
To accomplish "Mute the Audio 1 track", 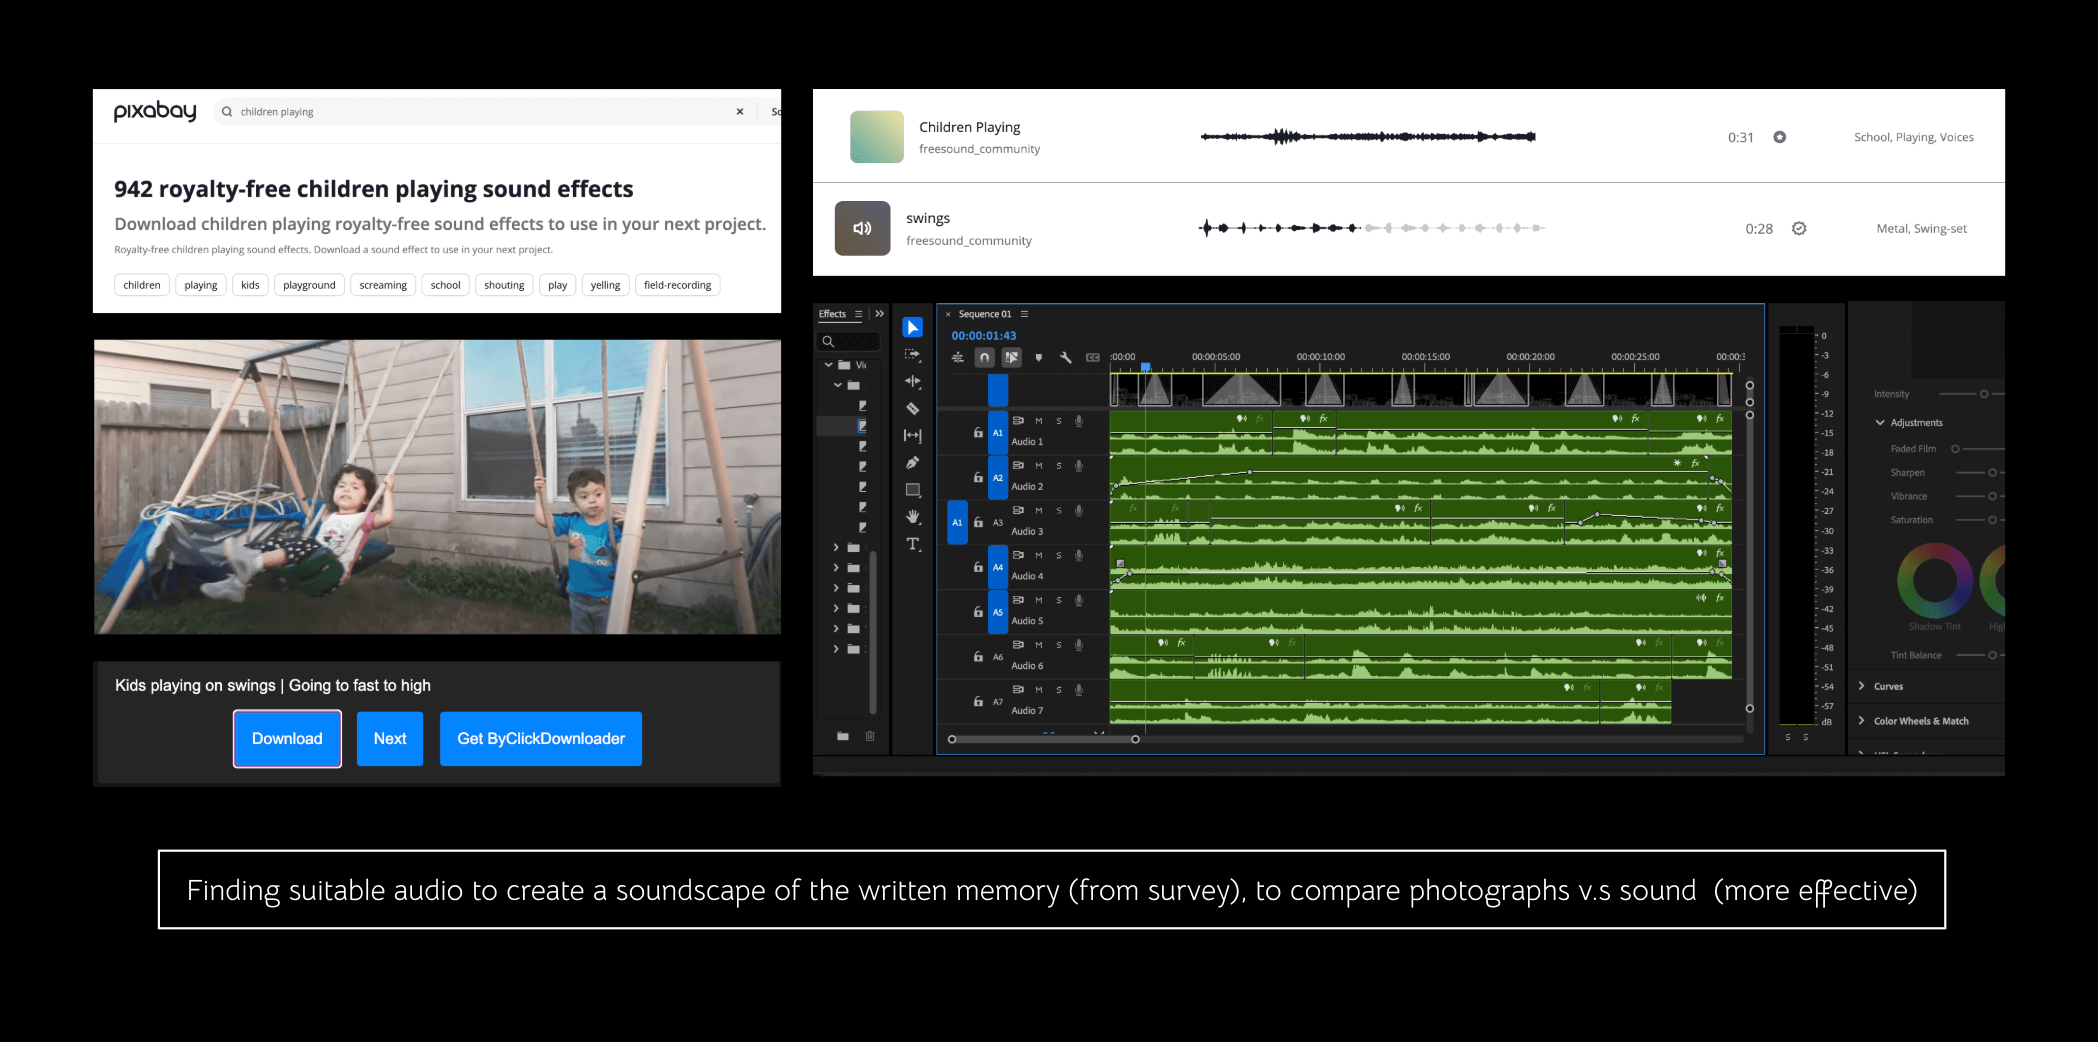I will click(1039, 421).
